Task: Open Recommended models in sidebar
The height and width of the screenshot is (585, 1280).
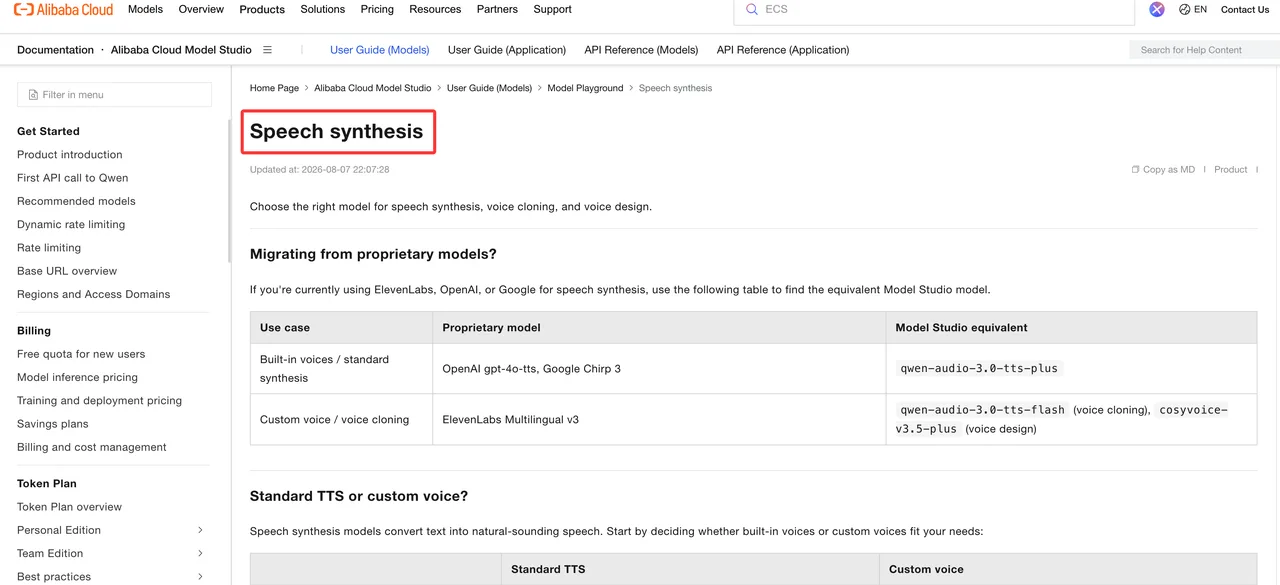Action: pyautogui.click(x=76, y=201)
